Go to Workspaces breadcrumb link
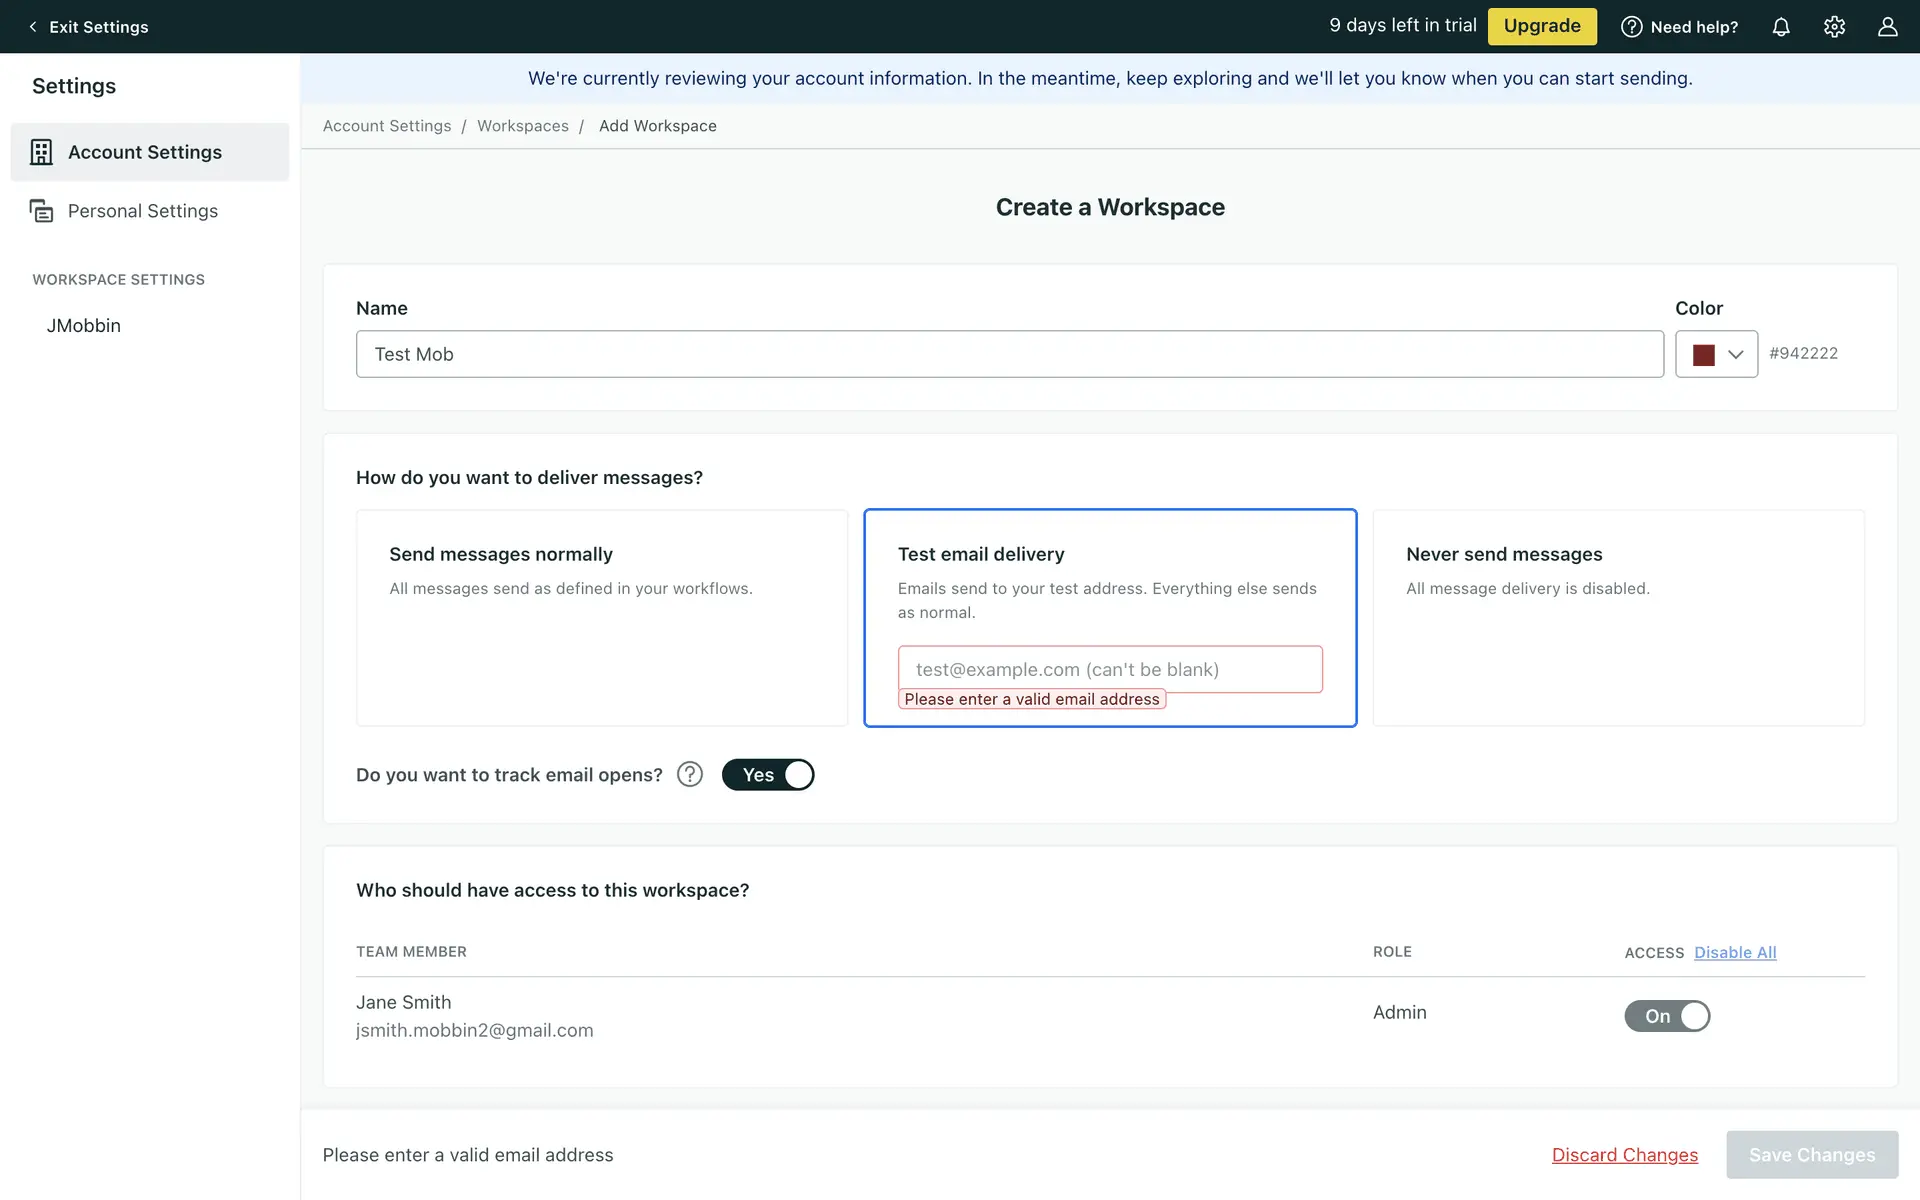Image resolution: width=1920 pixels, height=1200 pixels. click(x=522, y=126)
